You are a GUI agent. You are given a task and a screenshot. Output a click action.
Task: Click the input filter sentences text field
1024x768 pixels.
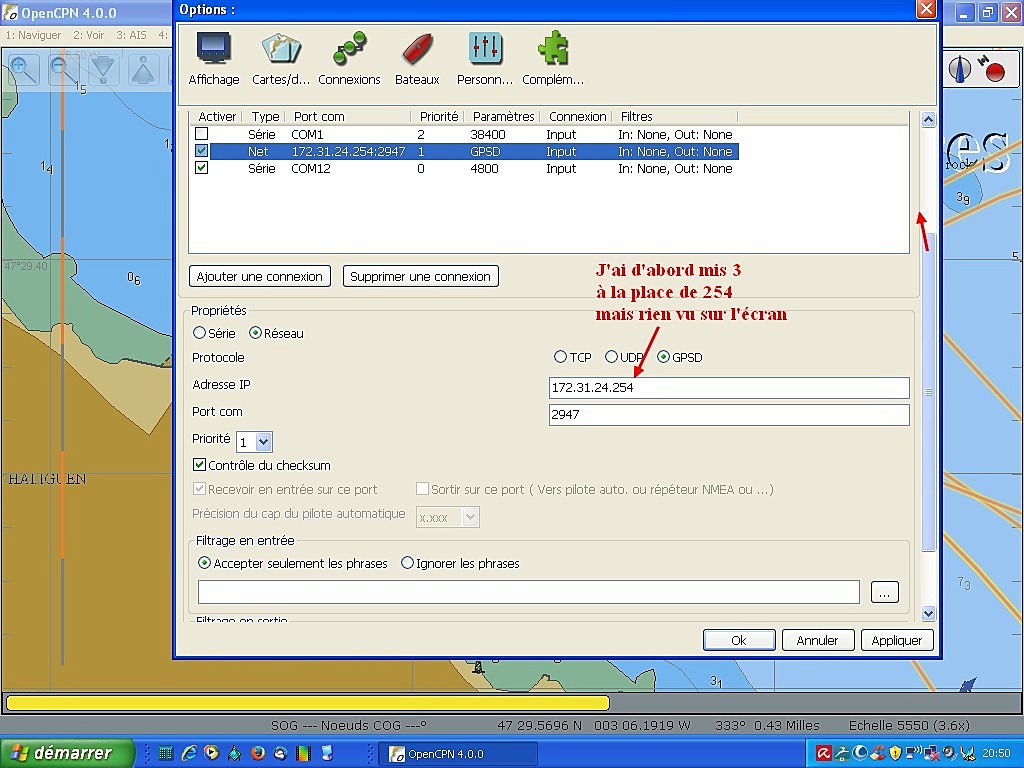528,592
